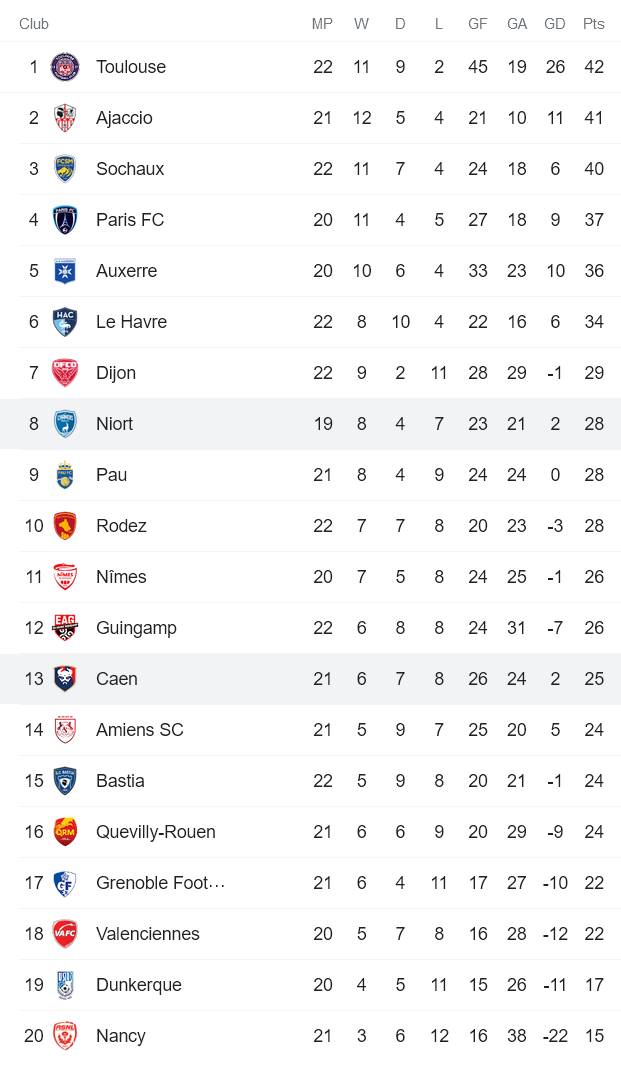Select the Guingamp club badge
This screenshot has height=1072, width=621.
tap(65, 627)
